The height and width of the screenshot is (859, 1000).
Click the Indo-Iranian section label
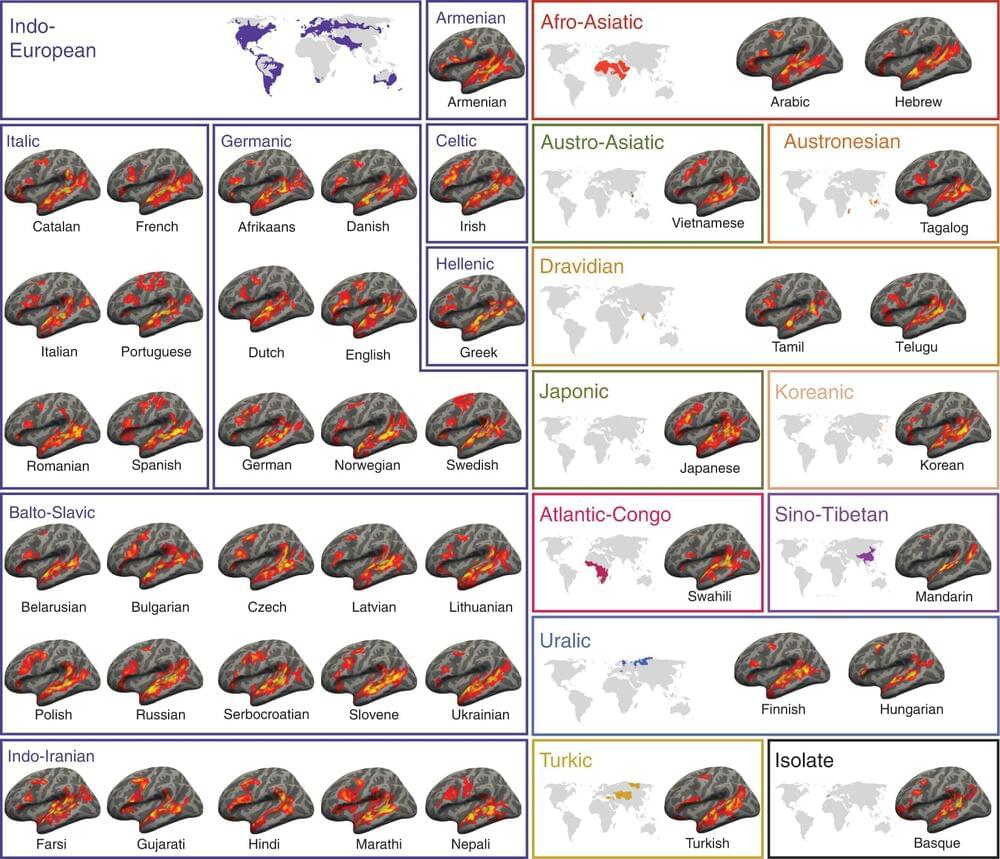(51, 756)
